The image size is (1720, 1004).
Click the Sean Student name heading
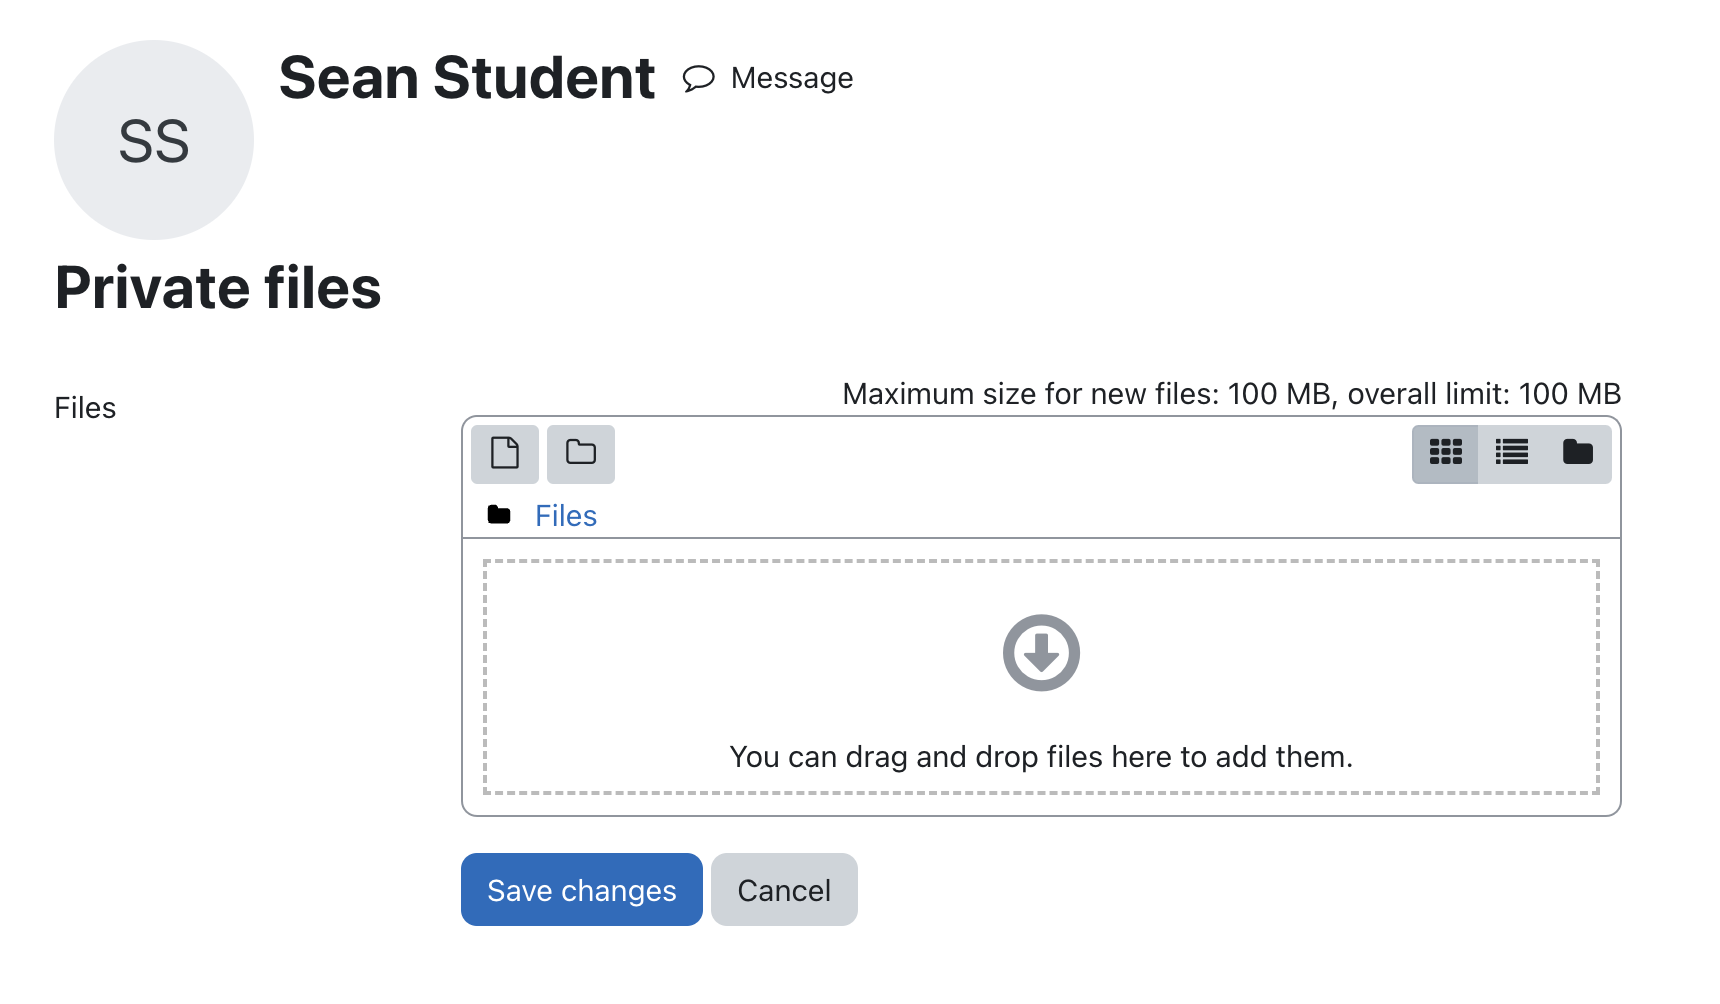click(467, 78)
